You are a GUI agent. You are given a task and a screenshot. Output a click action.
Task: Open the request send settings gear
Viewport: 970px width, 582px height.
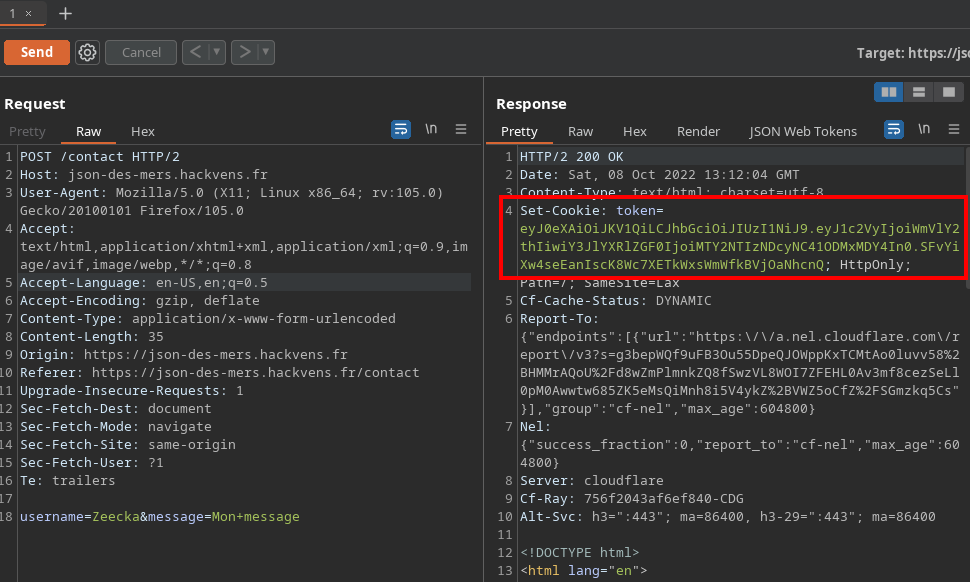(88, 52)
